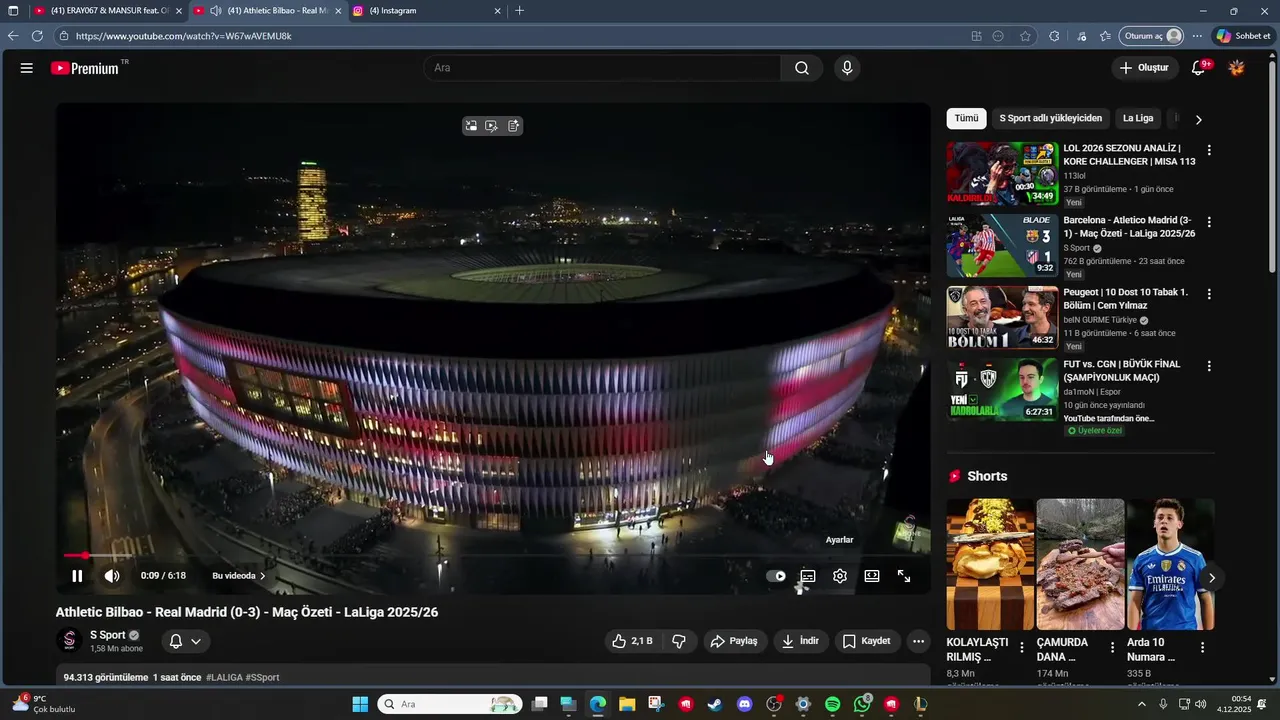Open a new browser tab with plus
Screen dimensions: 1280x720
pos(519,11)
